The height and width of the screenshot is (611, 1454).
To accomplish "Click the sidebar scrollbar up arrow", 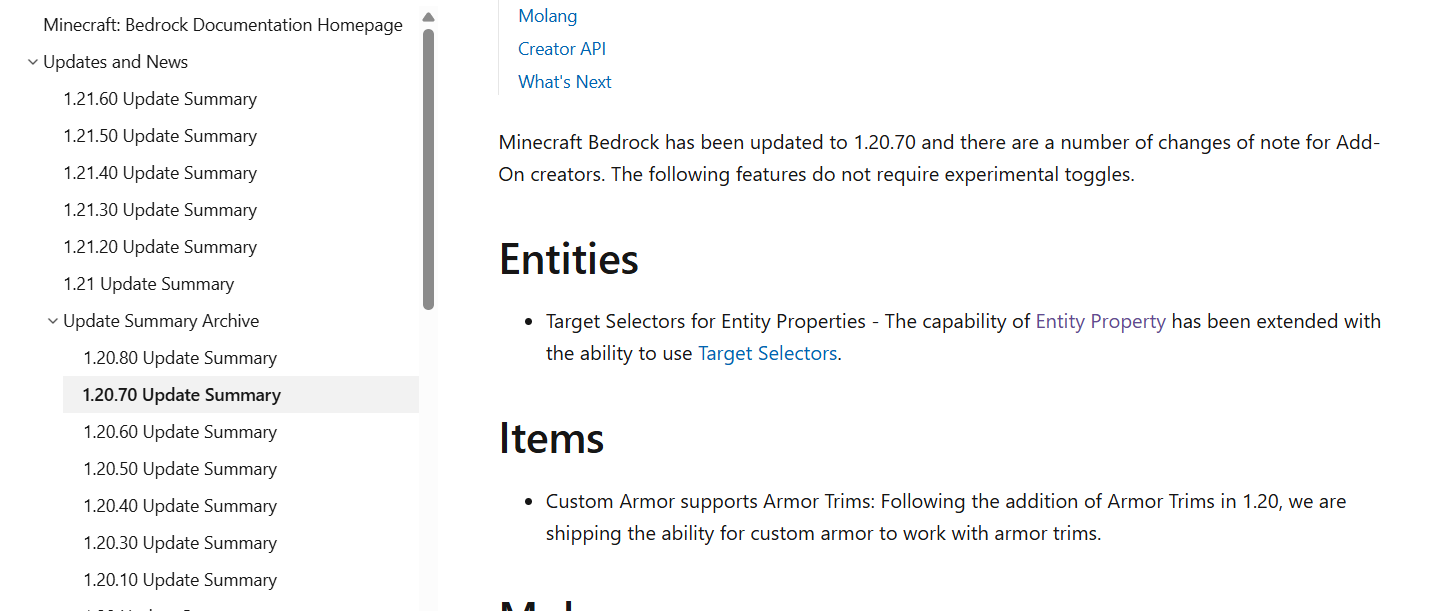I will pos(429,17).
